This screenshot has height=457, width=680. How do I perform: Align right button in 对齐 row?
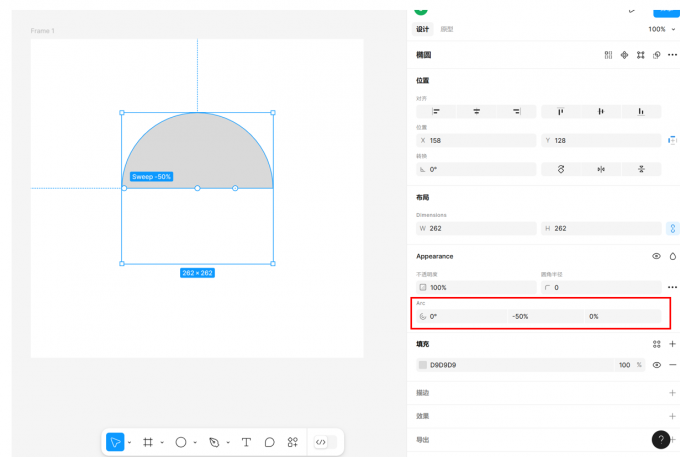tap(517, 111)
